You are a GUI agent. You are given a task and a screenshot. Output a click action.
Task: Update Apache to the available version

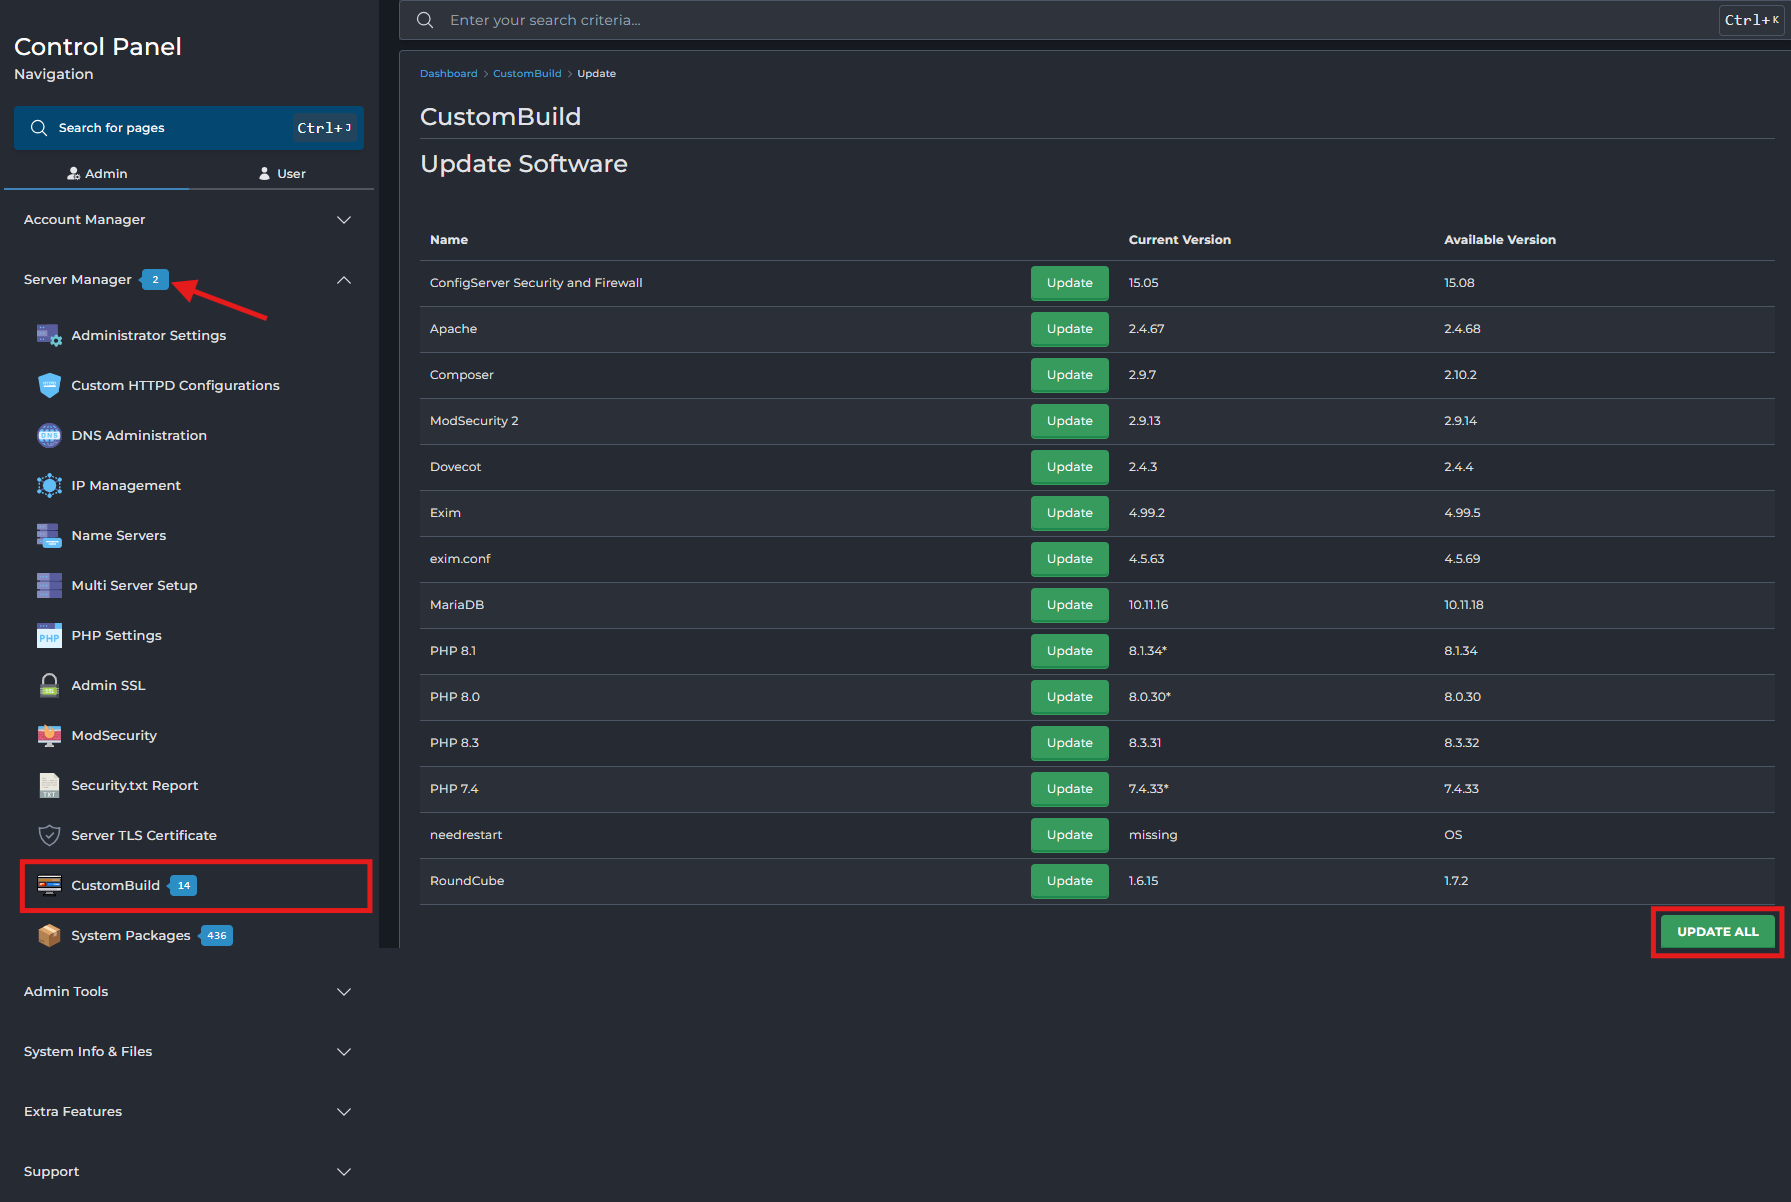tap(1069, 329)
